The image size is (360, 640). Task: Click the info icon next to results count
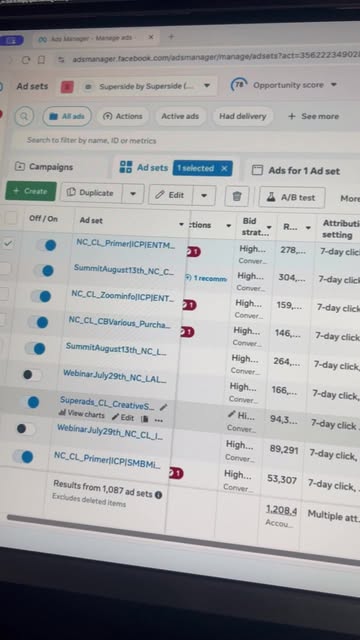coord(158,495)
